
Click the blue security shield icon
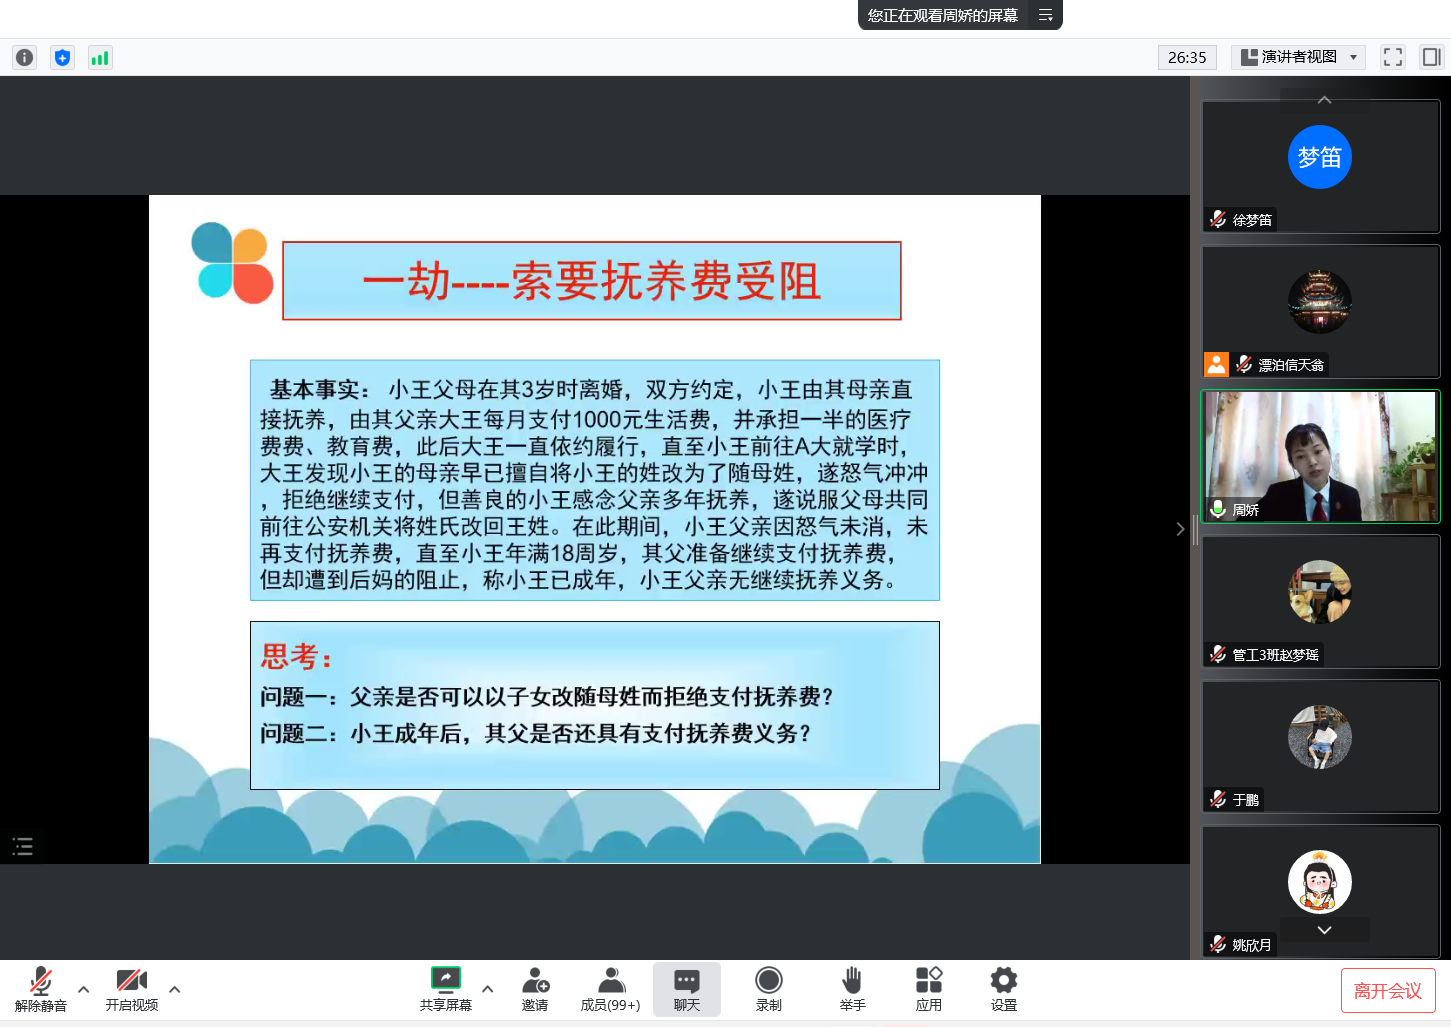(62, 58)
